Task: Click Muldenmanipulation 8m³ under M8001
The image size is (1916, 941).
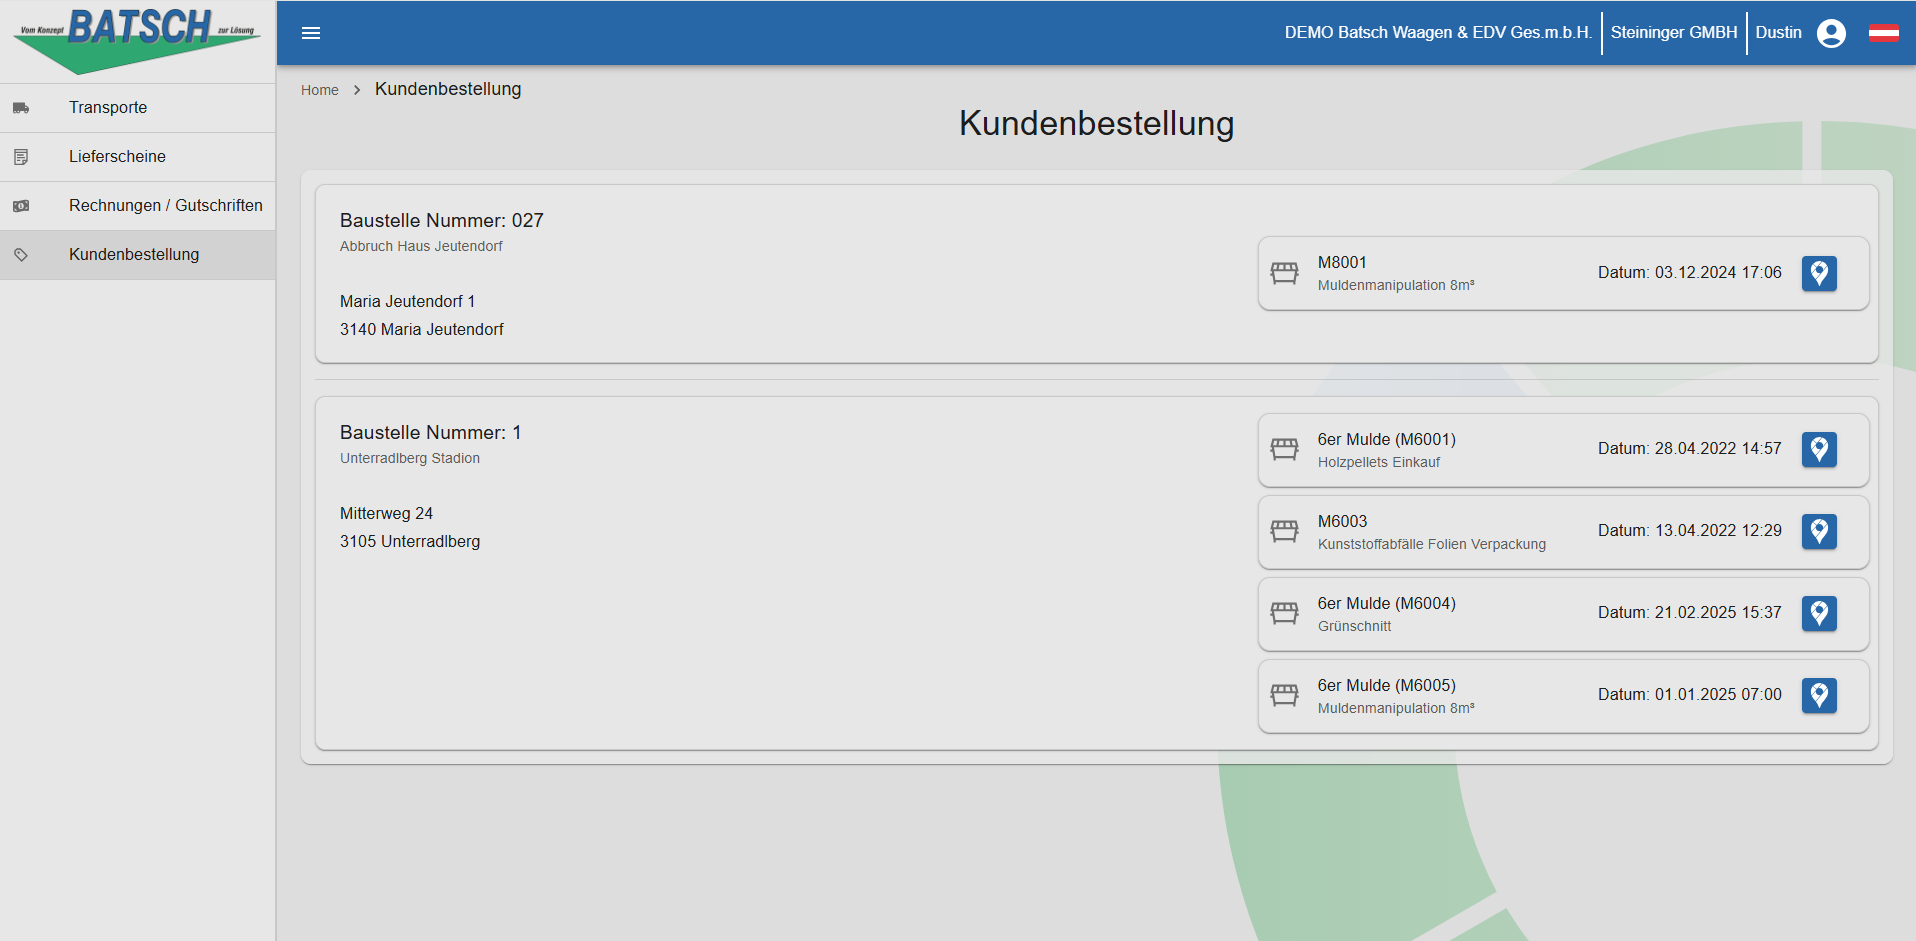Action: (x=1396, y=286)
